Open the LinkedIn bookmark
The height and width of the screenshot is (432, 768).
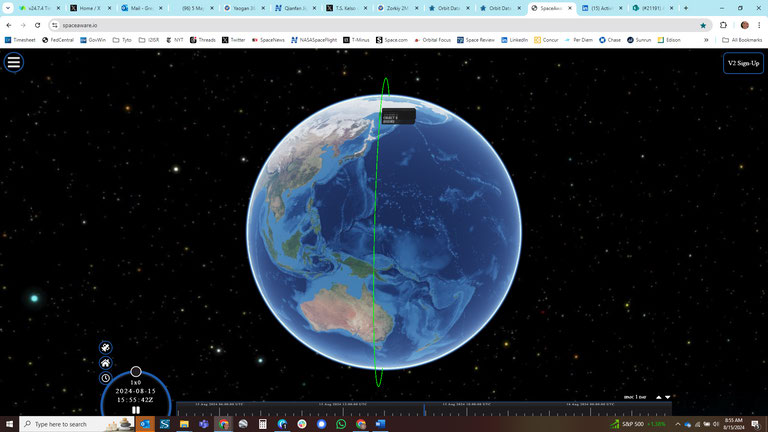514,40
